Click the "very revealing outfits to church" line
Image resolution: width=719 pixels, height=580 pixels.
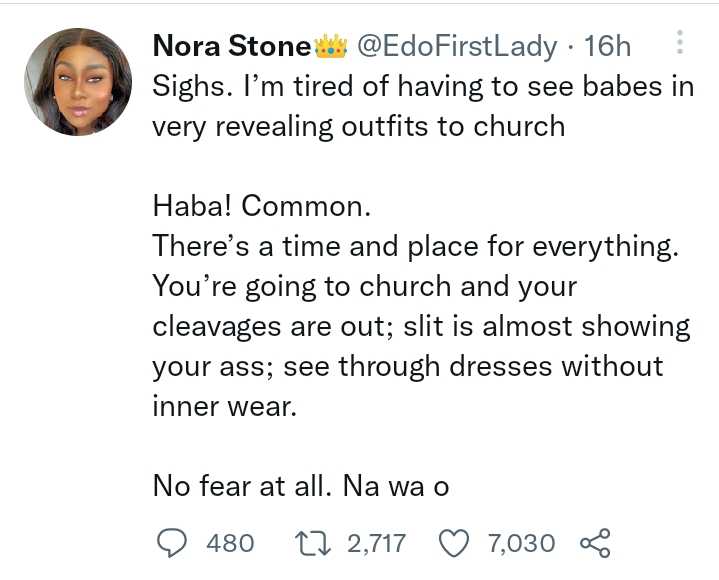(x=358, y=127)
